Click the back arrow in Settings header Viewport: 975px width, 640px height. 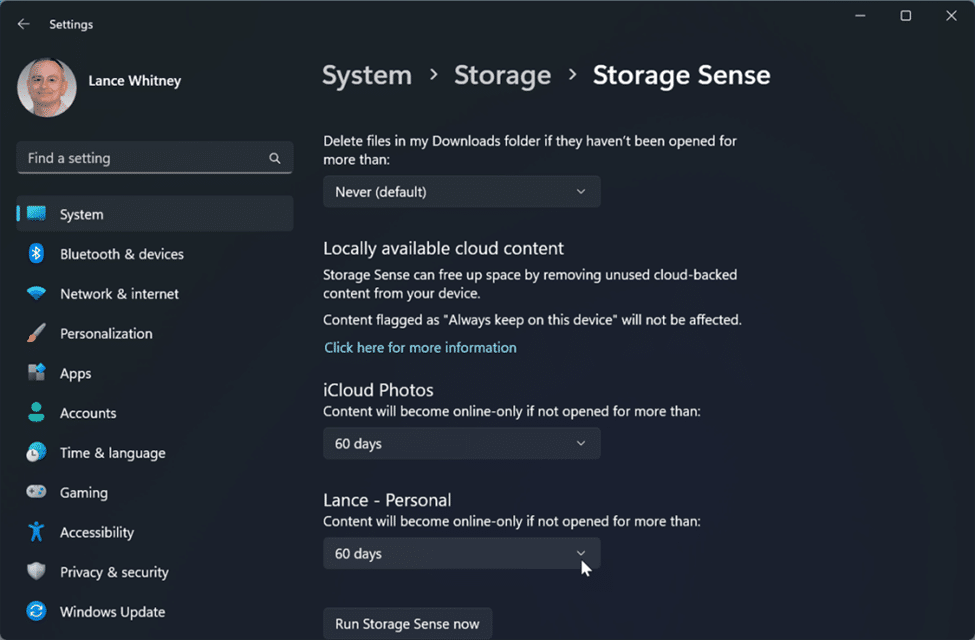click(x=24, y=24)
